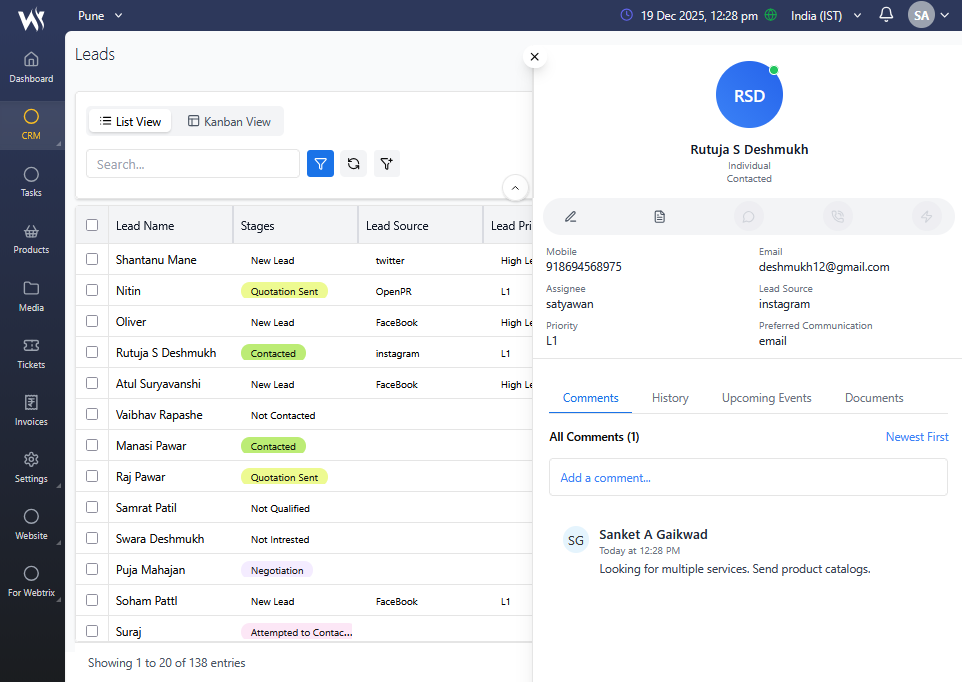The width and height of the screenshot is (962, 682).
Task: Collapse the filter section with chevron-up button
Action: [515, 188]
